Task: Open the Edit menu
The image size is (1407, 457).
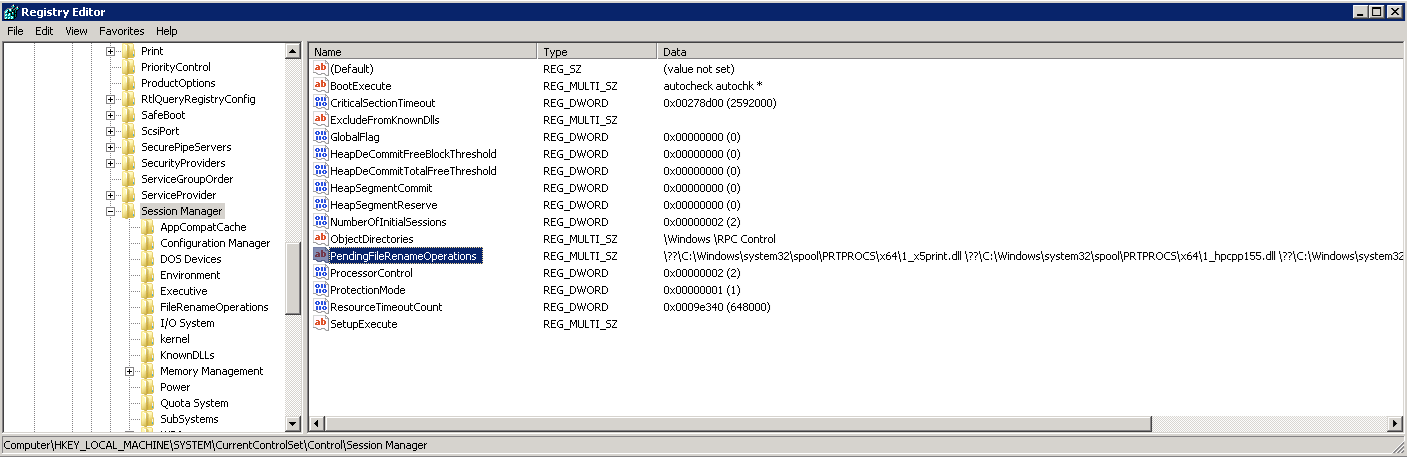Action: 44,31
